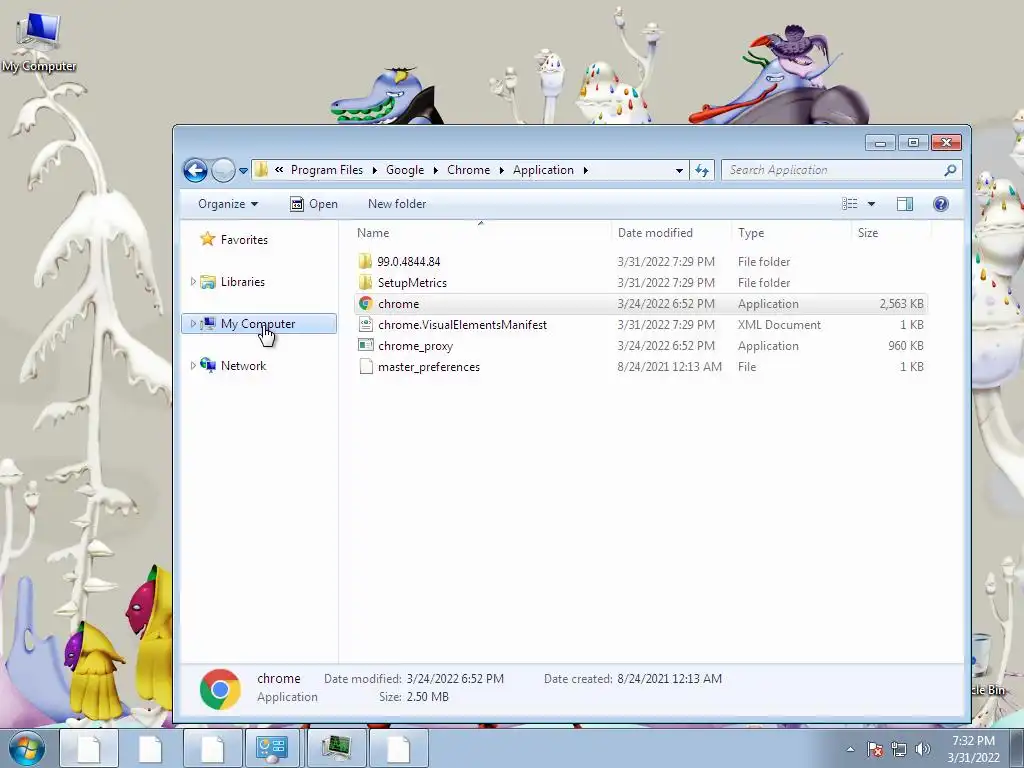Select Favorites in navigation pane
Screen dimensions: 1024x768
coord(244,240)
